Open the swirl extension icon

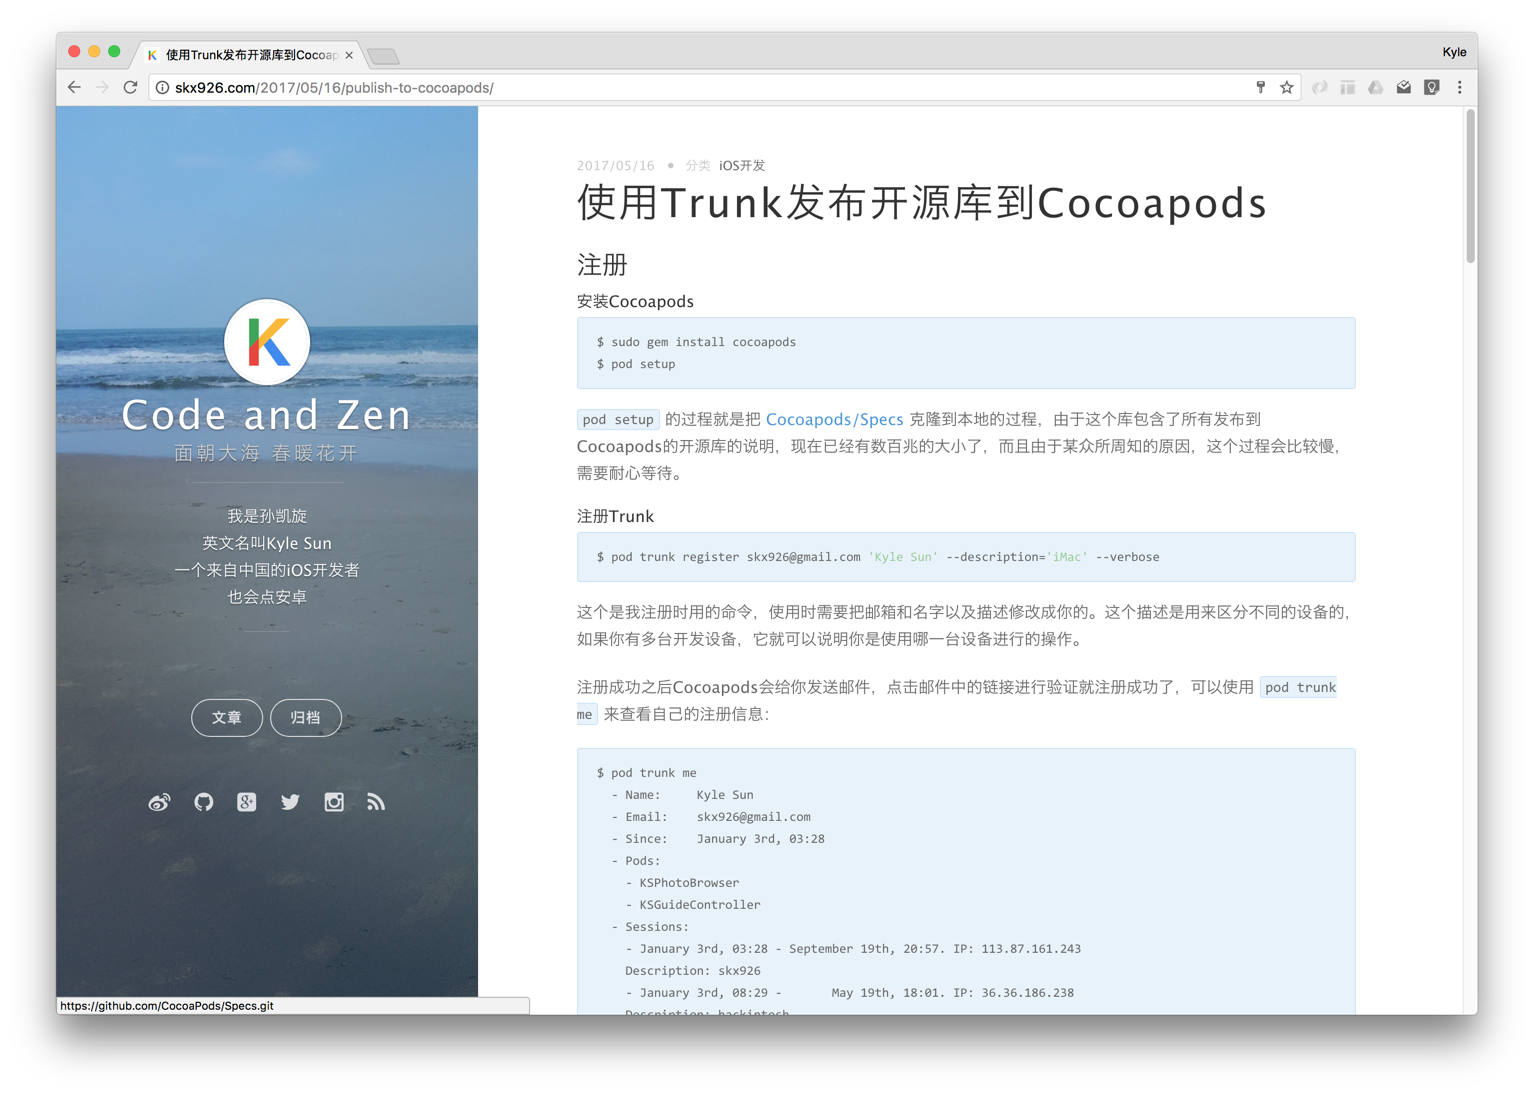point(1320,88)
